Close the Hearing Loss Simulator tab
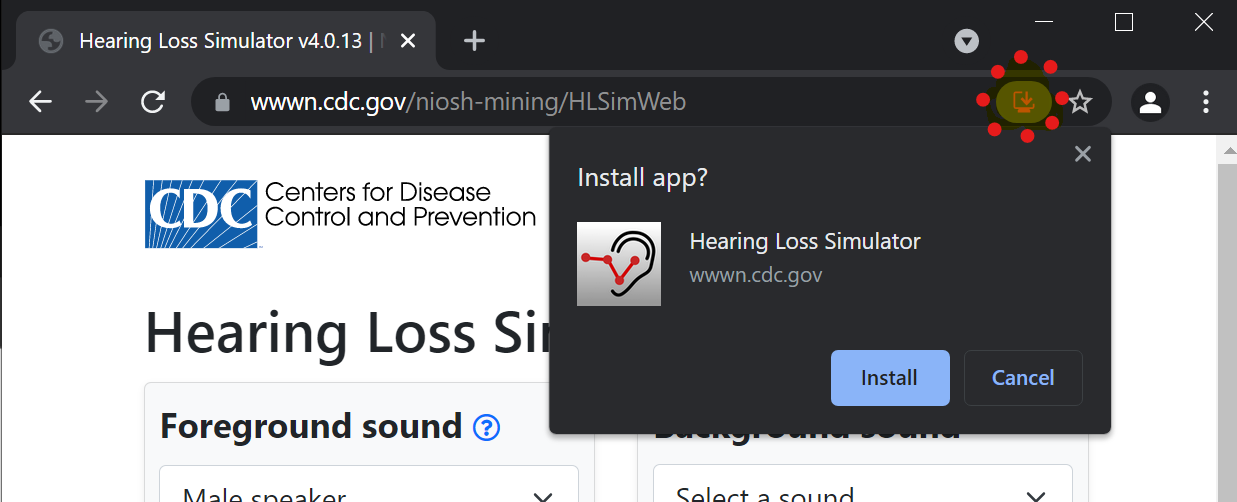This screenshot has height=502, width=1237. click(408, 41)
